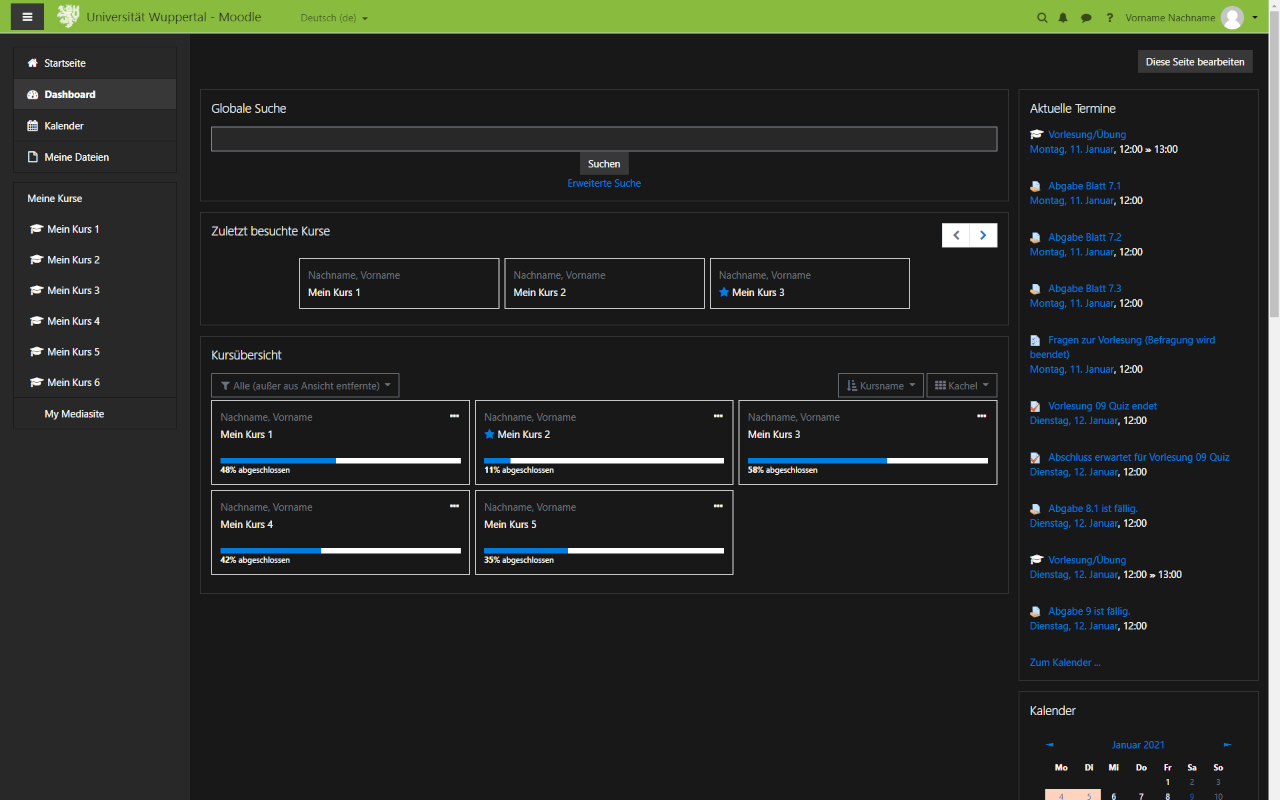
Task: Open messages speech bubble icon
Action: pyautogui.click(x=1086, y=18)
